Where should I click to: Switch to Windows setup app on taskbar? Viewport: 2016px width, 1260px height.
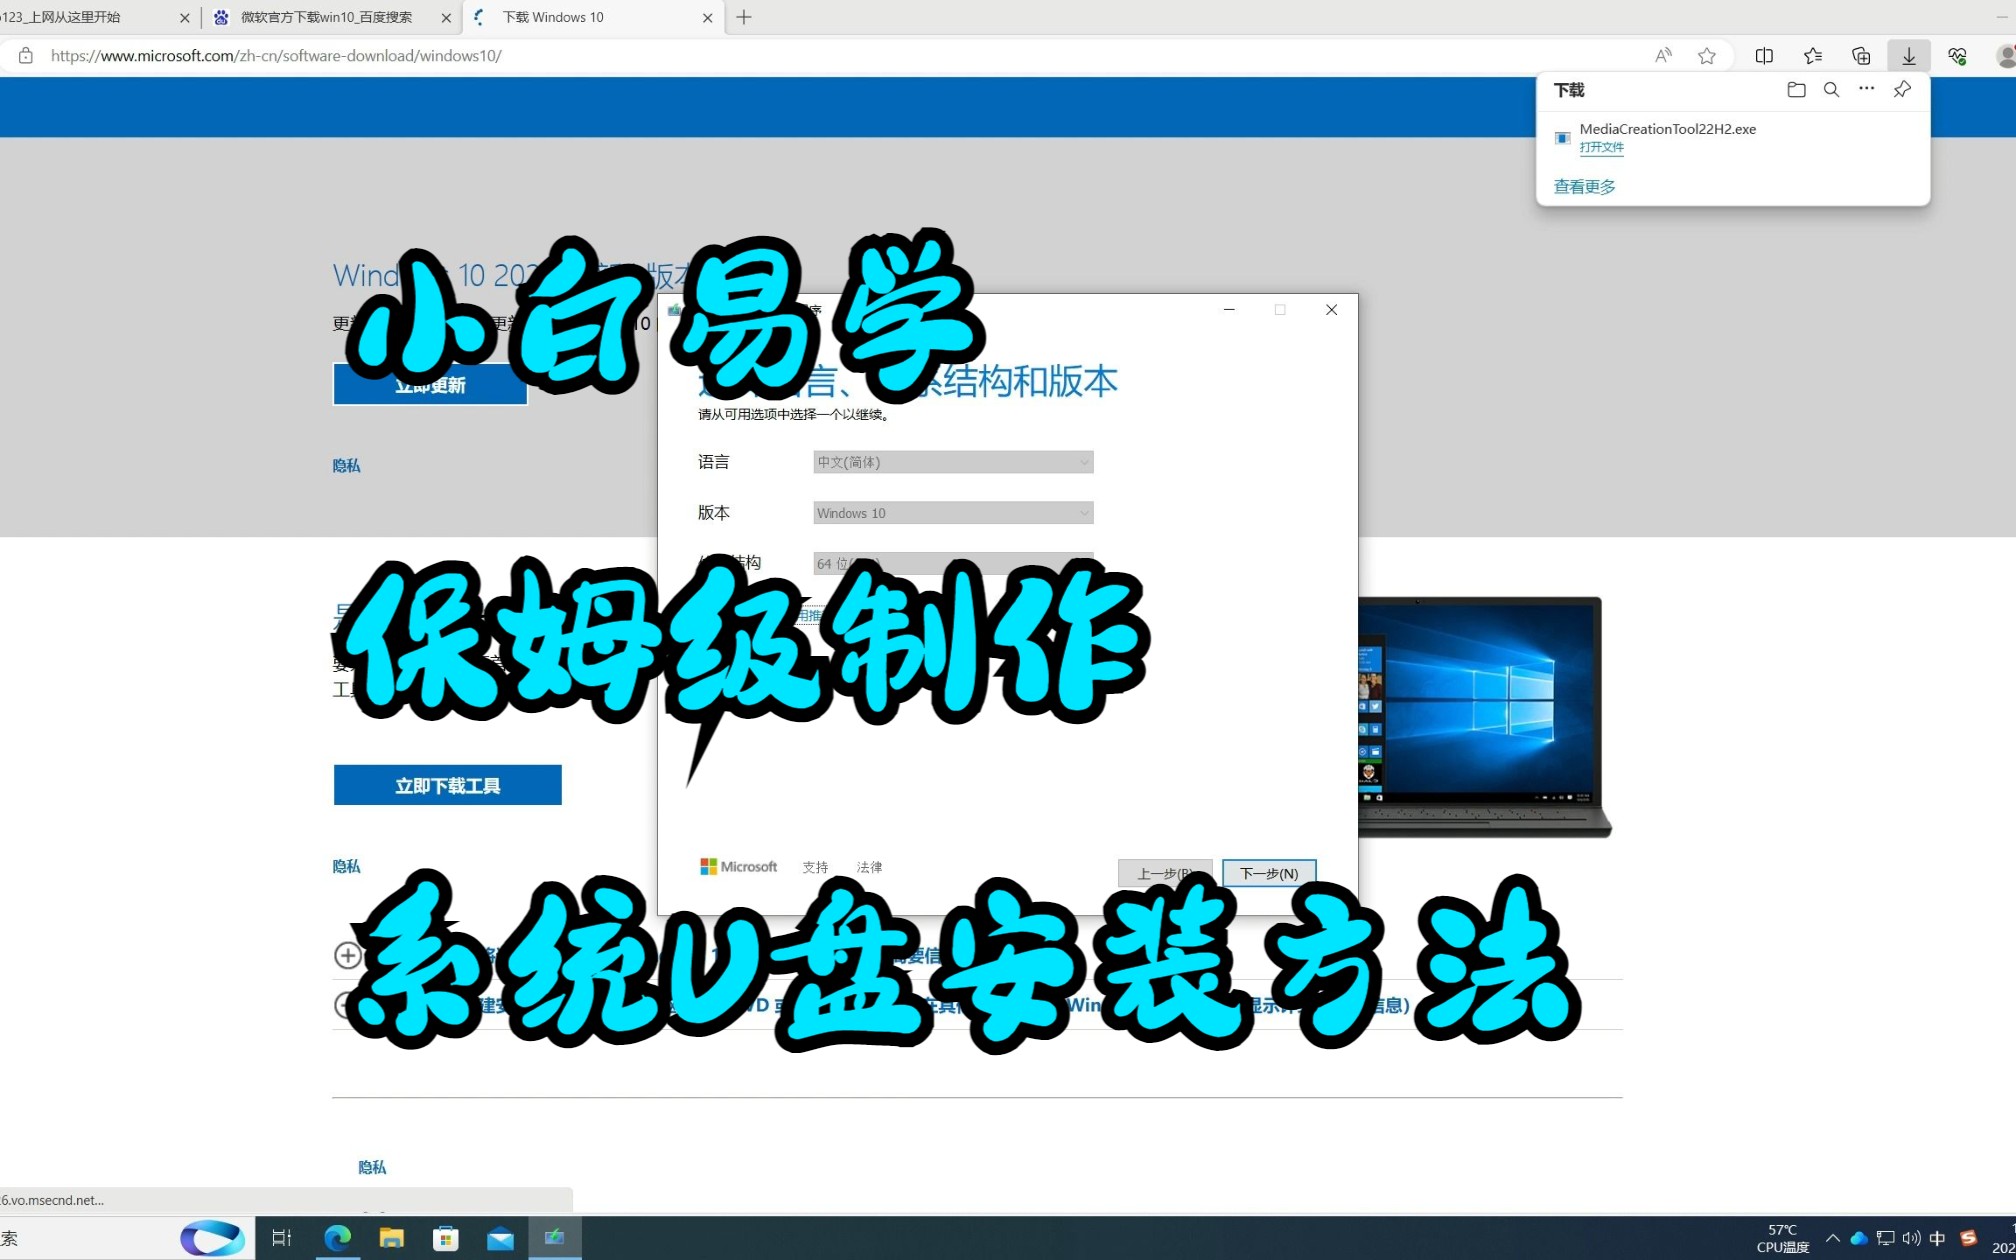554,1238
